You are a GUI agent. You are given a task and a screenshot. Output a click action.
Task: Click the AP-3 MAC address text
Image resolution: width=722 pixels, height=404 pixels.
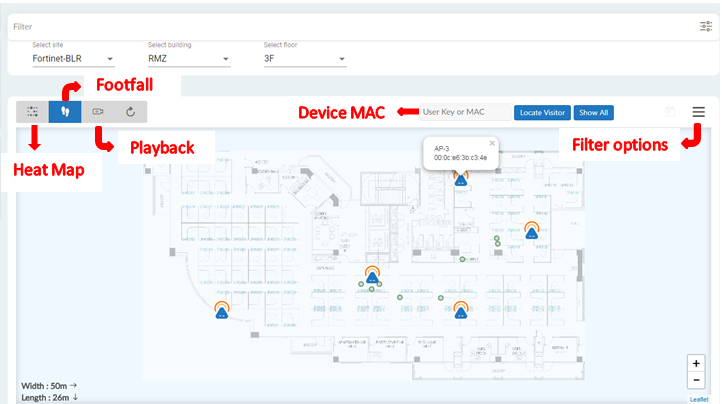tap(460, 158)
